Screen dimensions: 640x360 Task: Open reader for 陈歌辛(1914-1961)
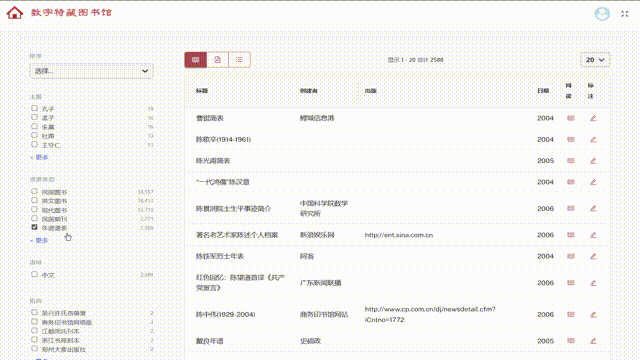[571, 140]
